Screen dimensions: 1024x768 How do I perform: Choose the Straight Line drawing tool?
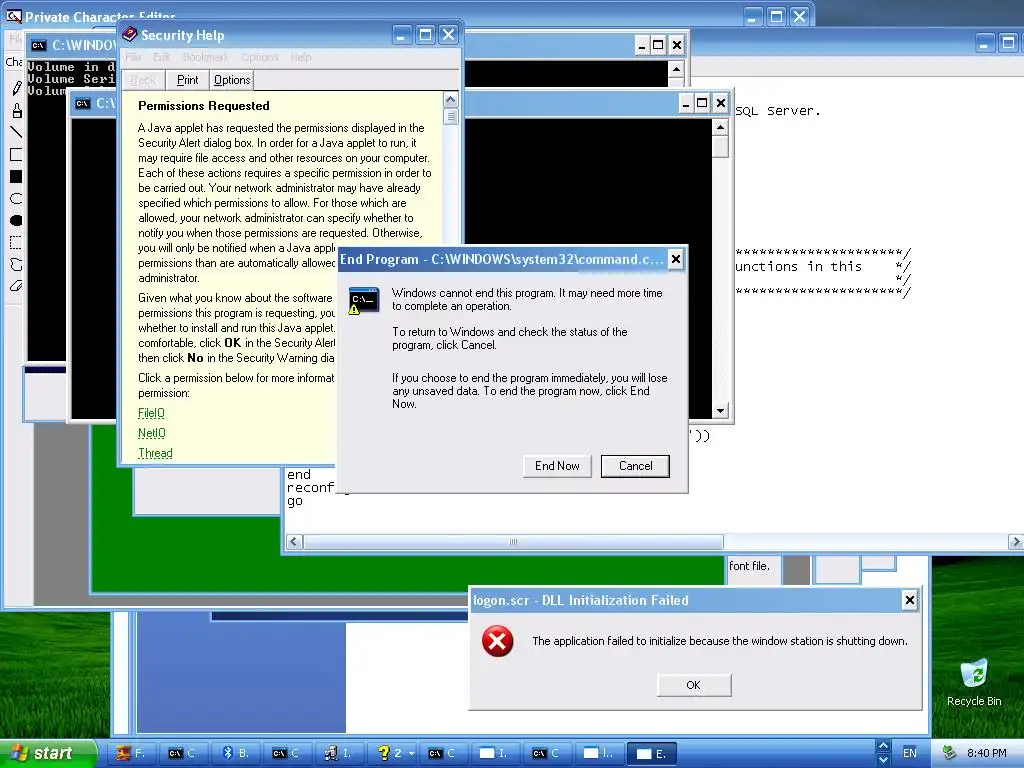coord(16,132)
